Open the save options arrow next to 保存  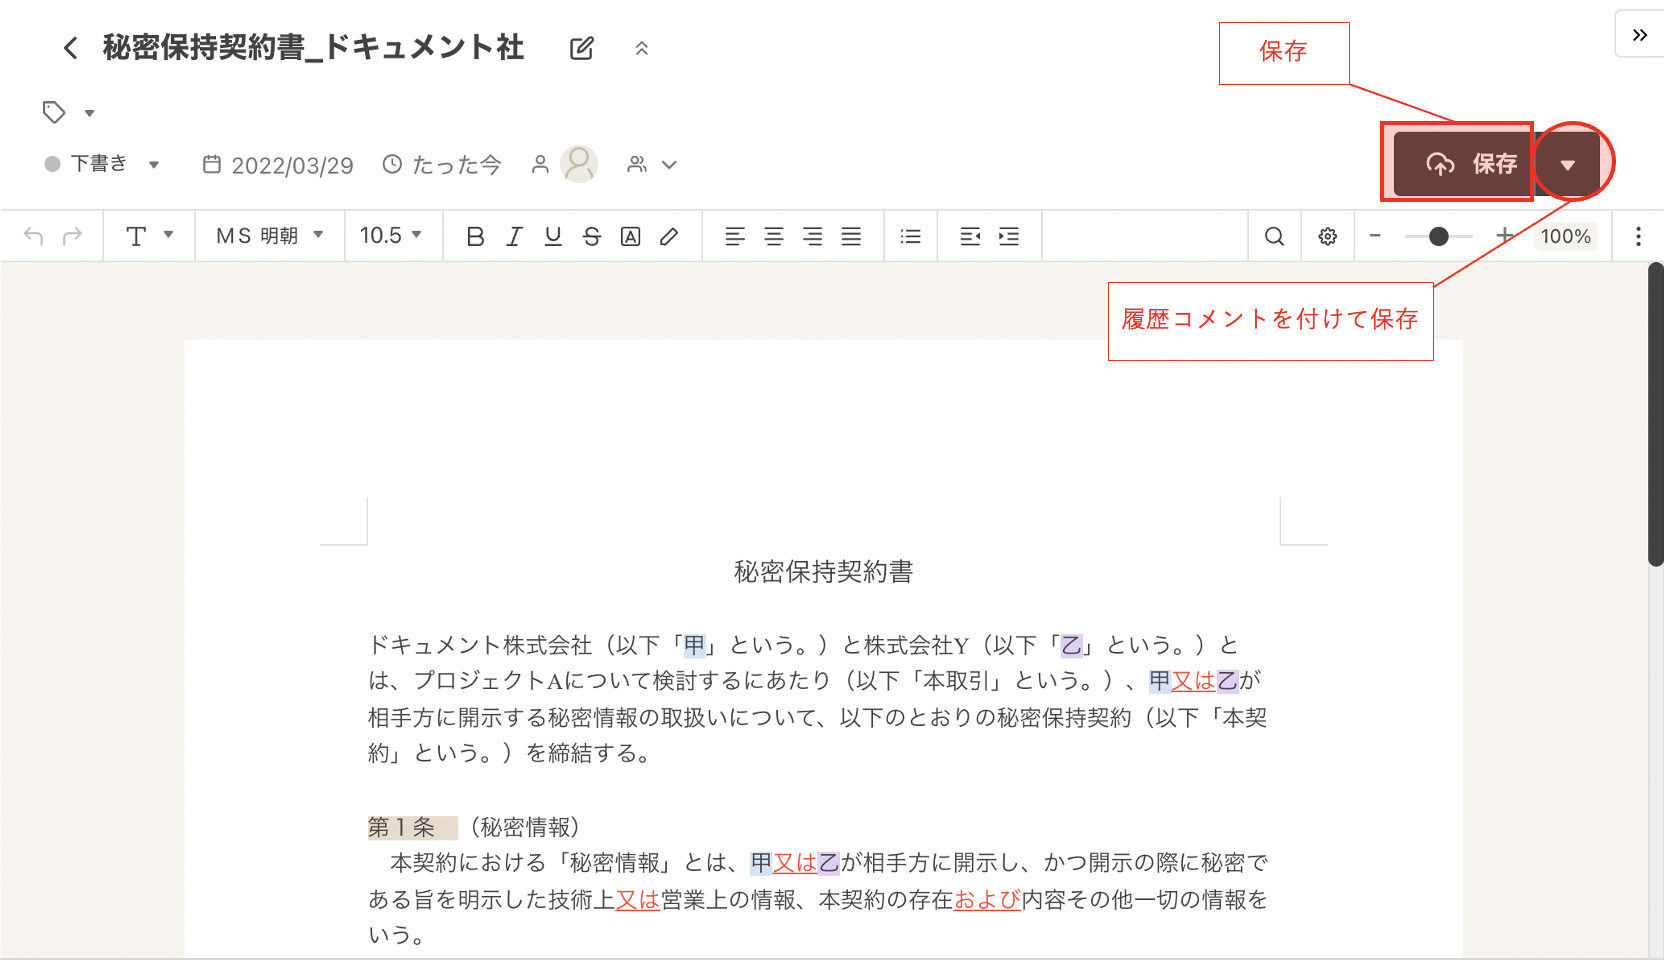[1567, 165]
